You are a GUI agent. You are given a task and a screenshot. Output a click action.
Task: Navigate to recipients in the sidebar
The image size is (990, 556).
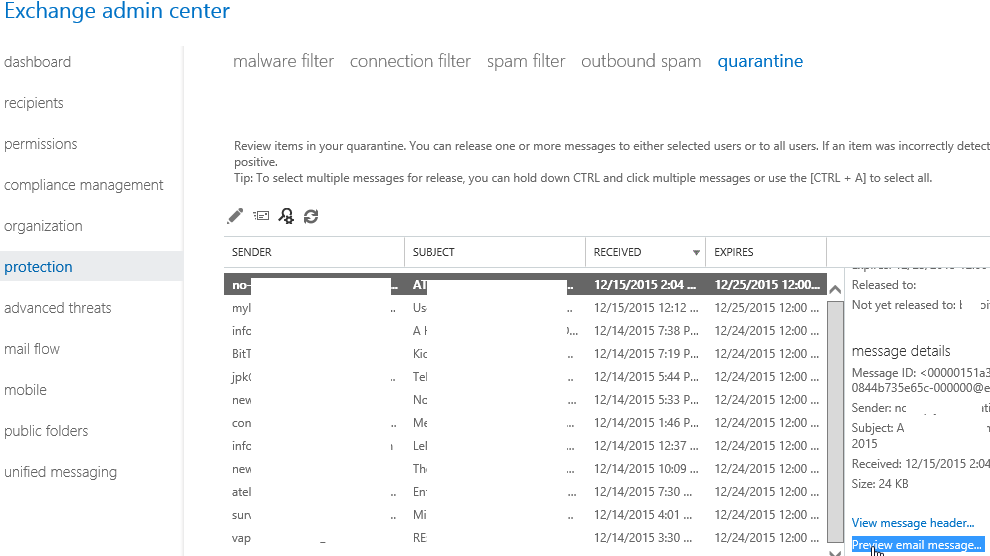coord(34,103)
